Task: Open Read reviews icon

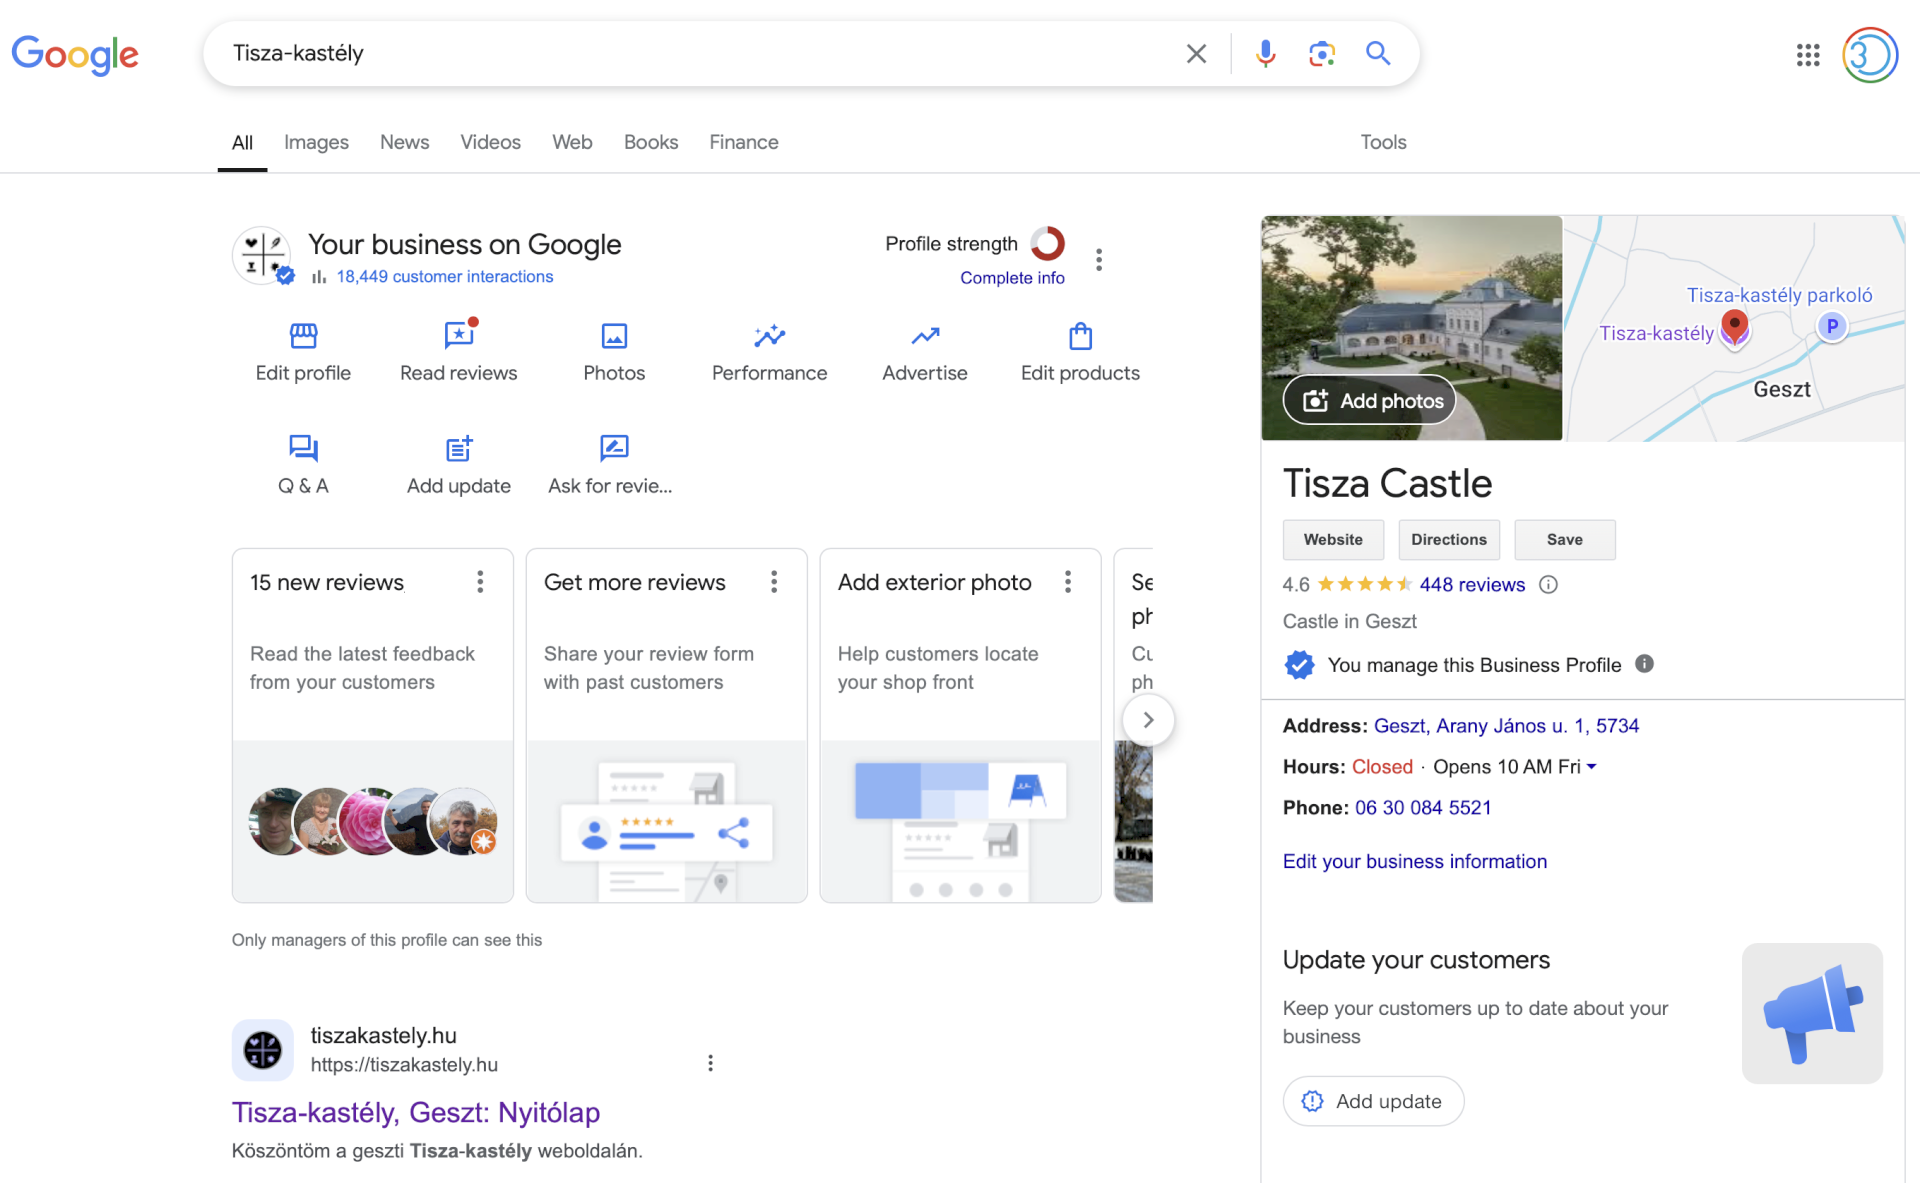Action: (459, 334)
